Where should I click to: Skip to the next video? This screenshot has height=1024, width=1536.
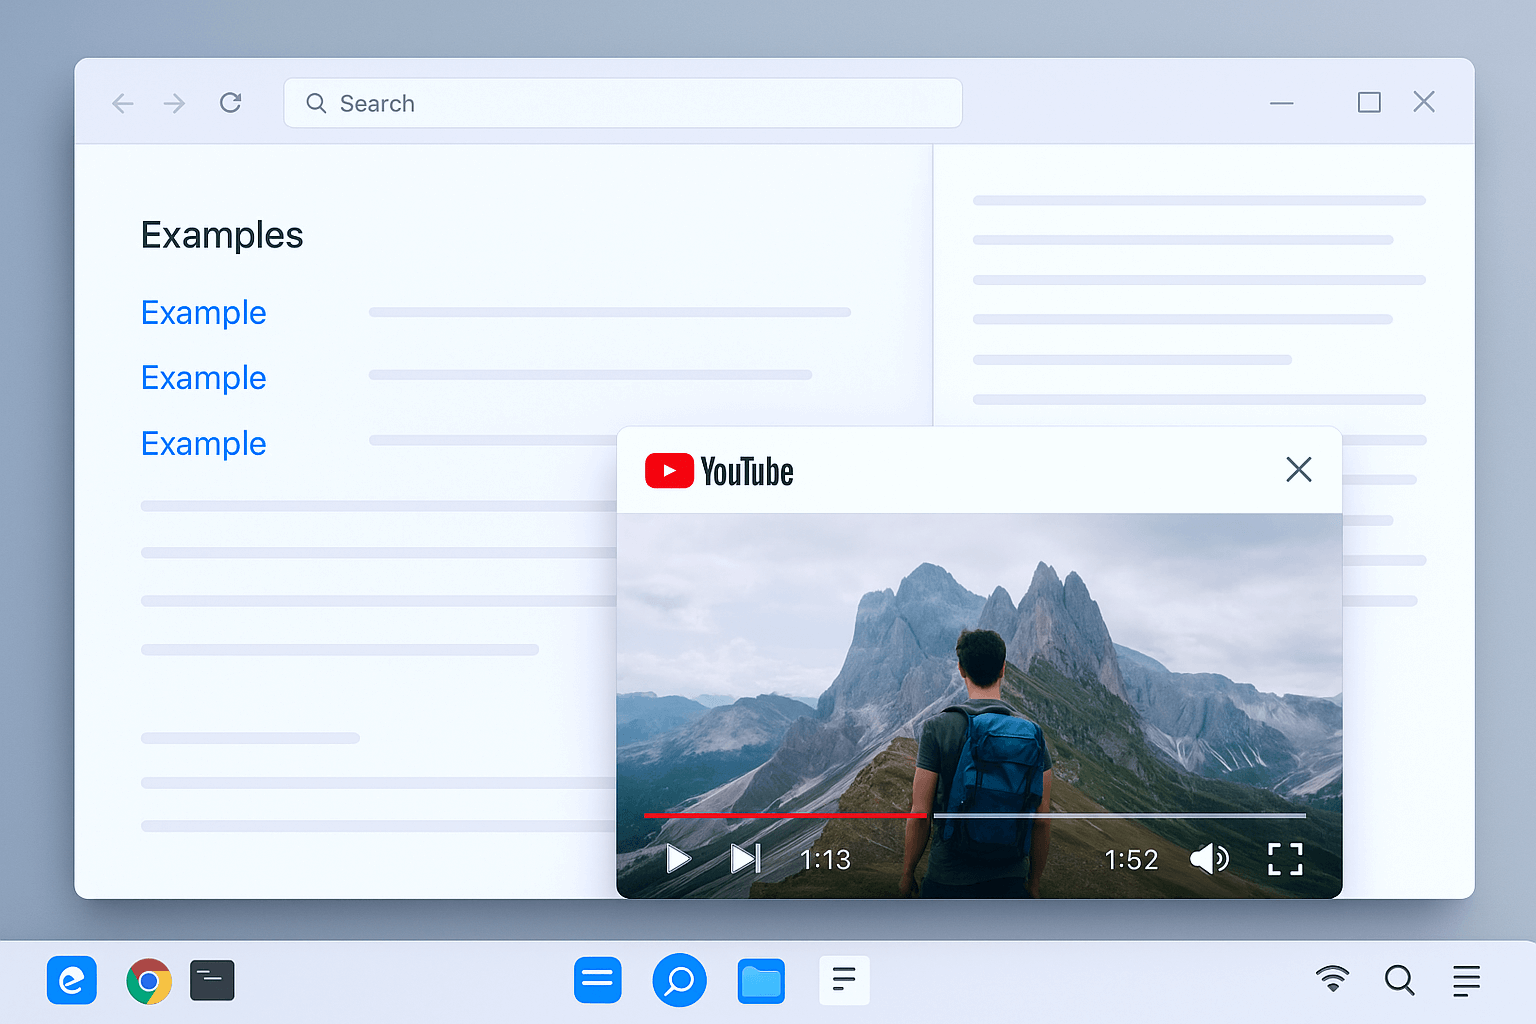point(746,859)
